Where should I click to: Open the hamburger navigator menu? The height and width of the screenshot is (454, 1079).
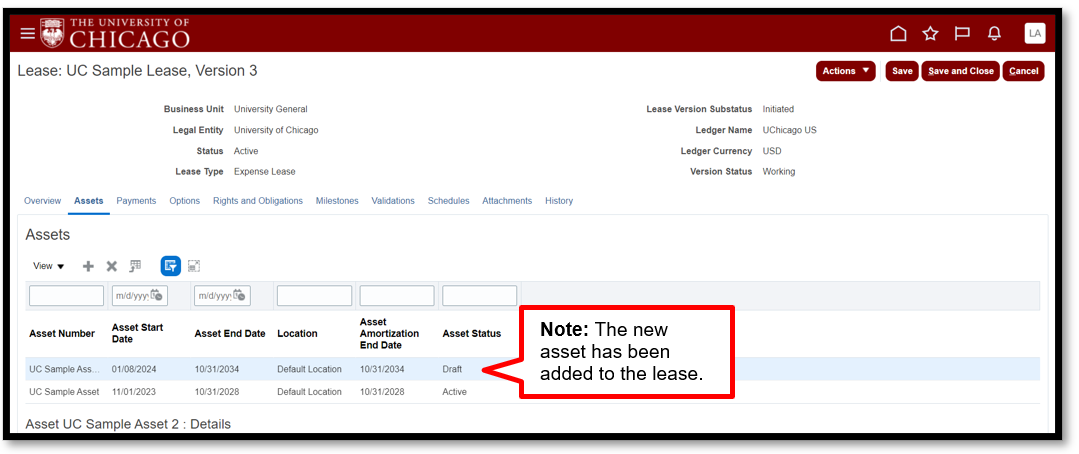click(x=28, y=34)
